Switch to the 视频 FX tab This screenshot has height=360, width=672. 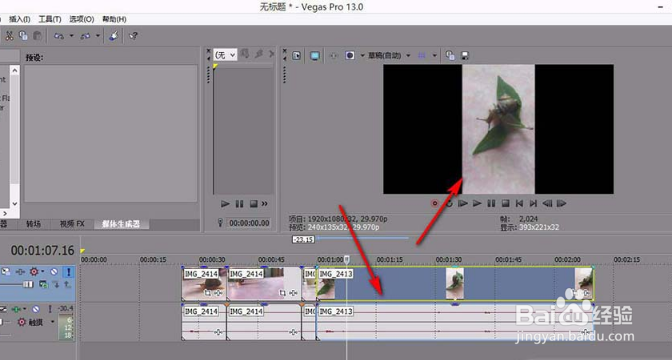click(x=72, y=224)
